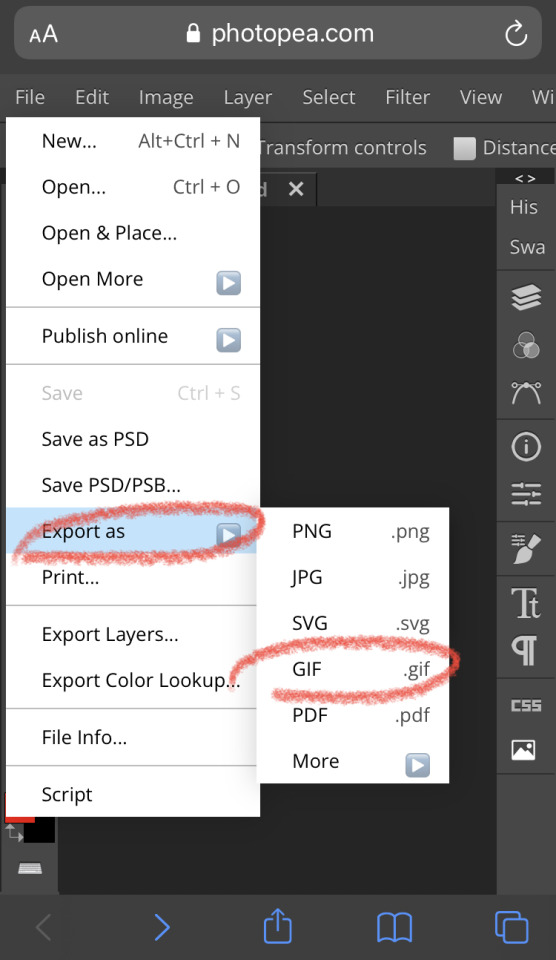Go back in Safari
The height and width of the screenshot is (960, 556).
[x=43, y=928]
